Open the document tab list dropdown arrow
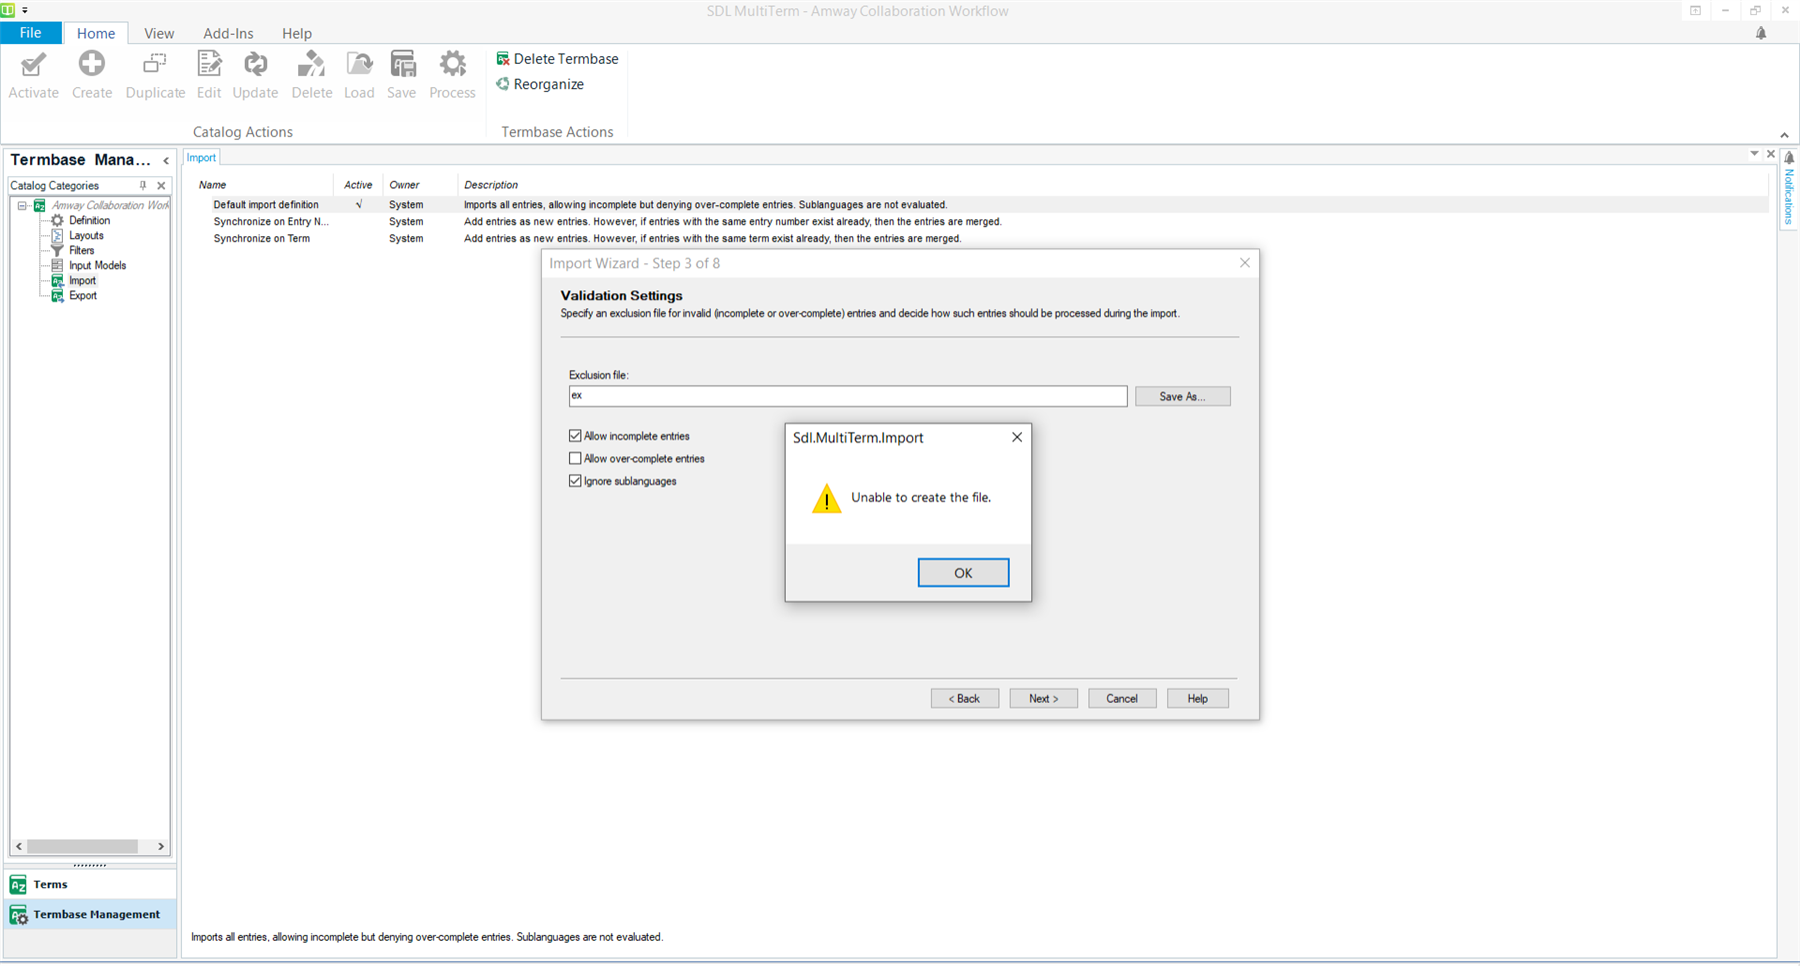The height and width of the screenshot is (966, 1800). (1754, 154)
